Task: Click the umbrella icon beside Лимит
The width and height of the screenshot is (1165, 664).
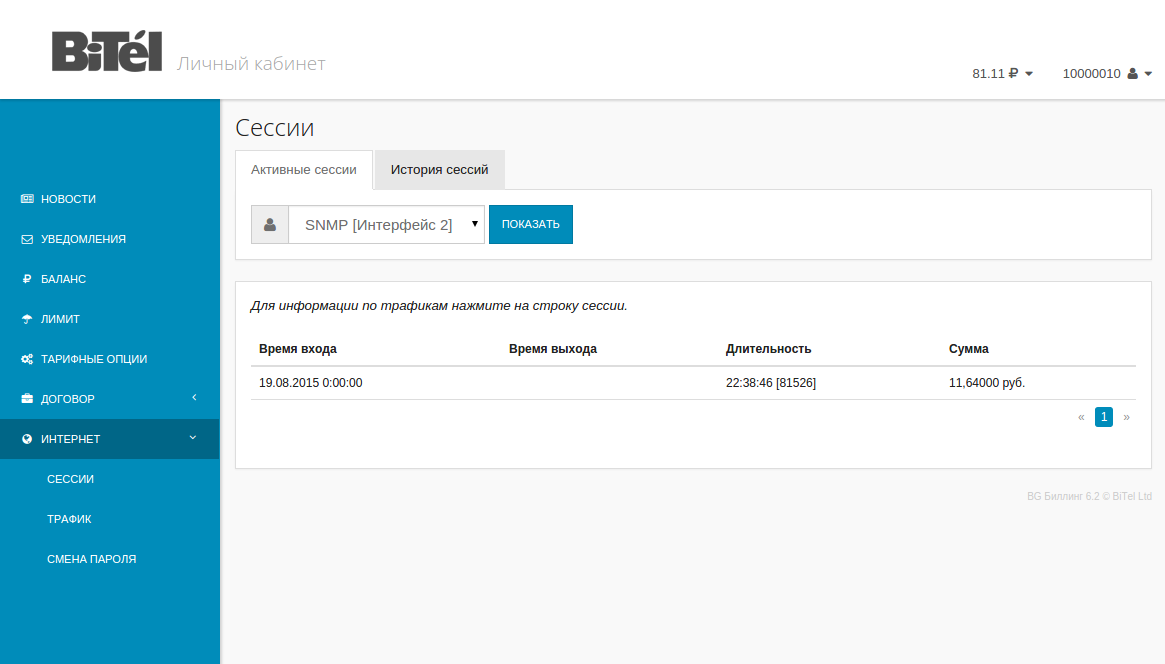Action: [27, 319]
